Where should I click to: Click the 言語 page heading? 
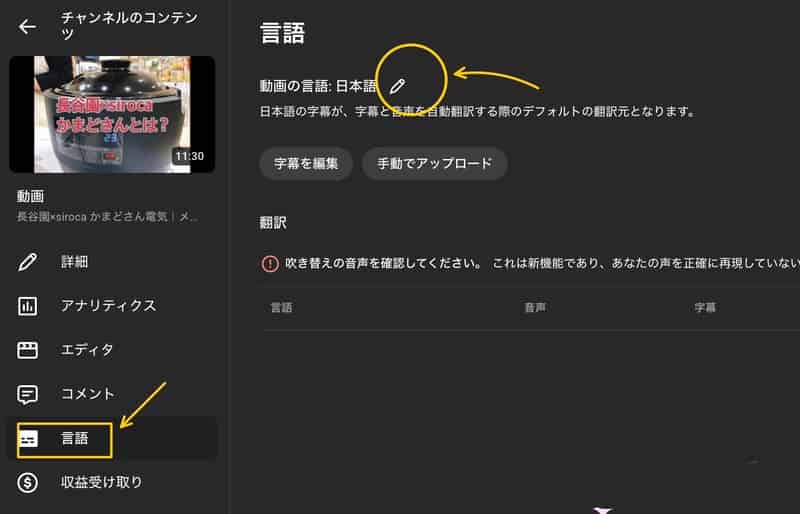282,33
